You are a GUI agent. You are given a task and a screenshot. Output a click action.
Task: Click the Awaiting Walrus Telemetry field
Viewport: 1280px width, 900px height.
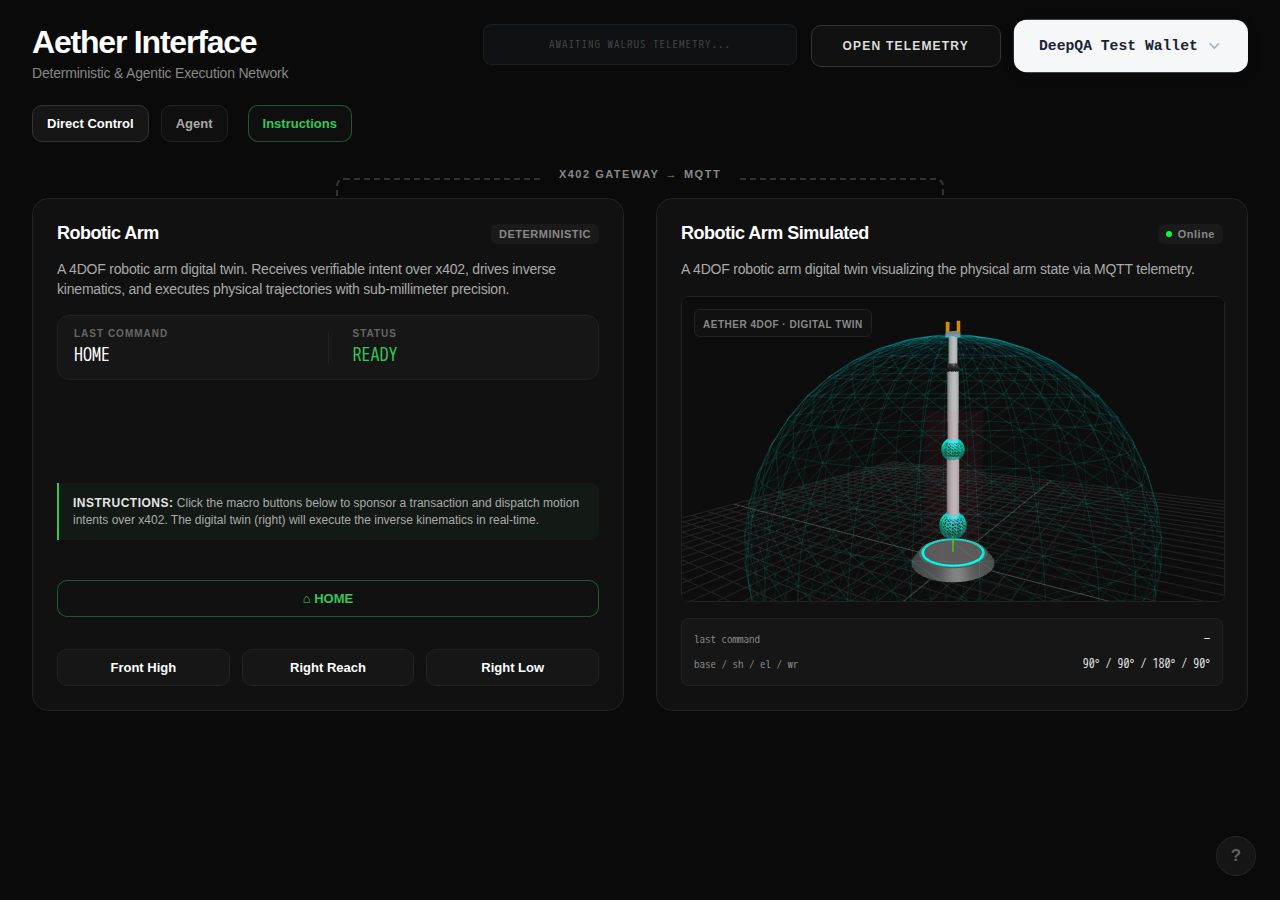tap(640, 45)
